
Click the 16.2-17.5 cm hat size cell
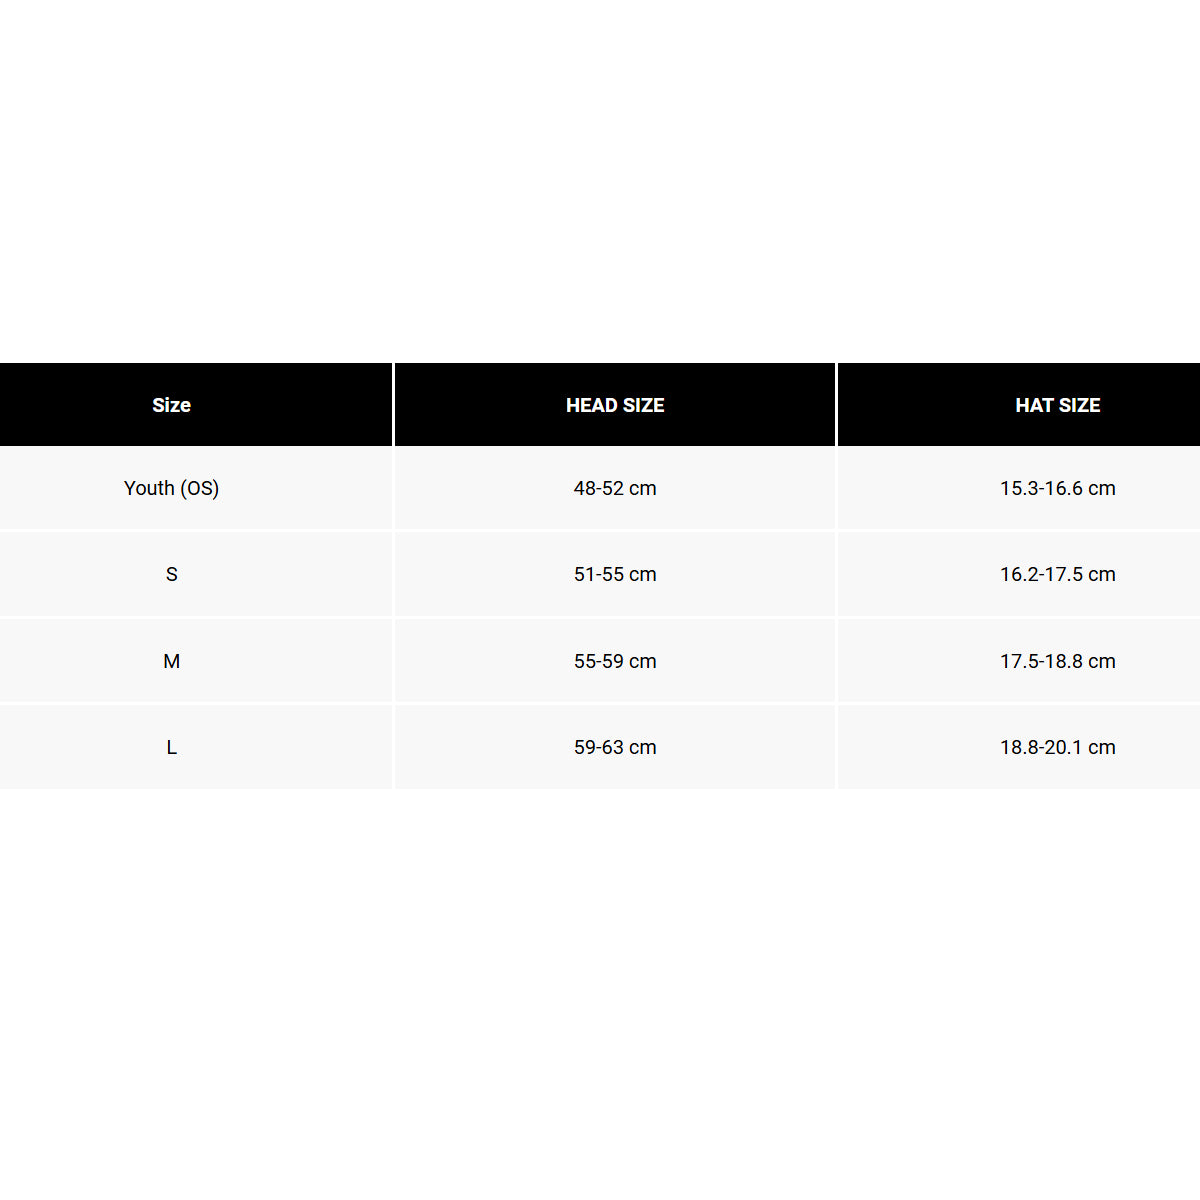[1019, 574]
